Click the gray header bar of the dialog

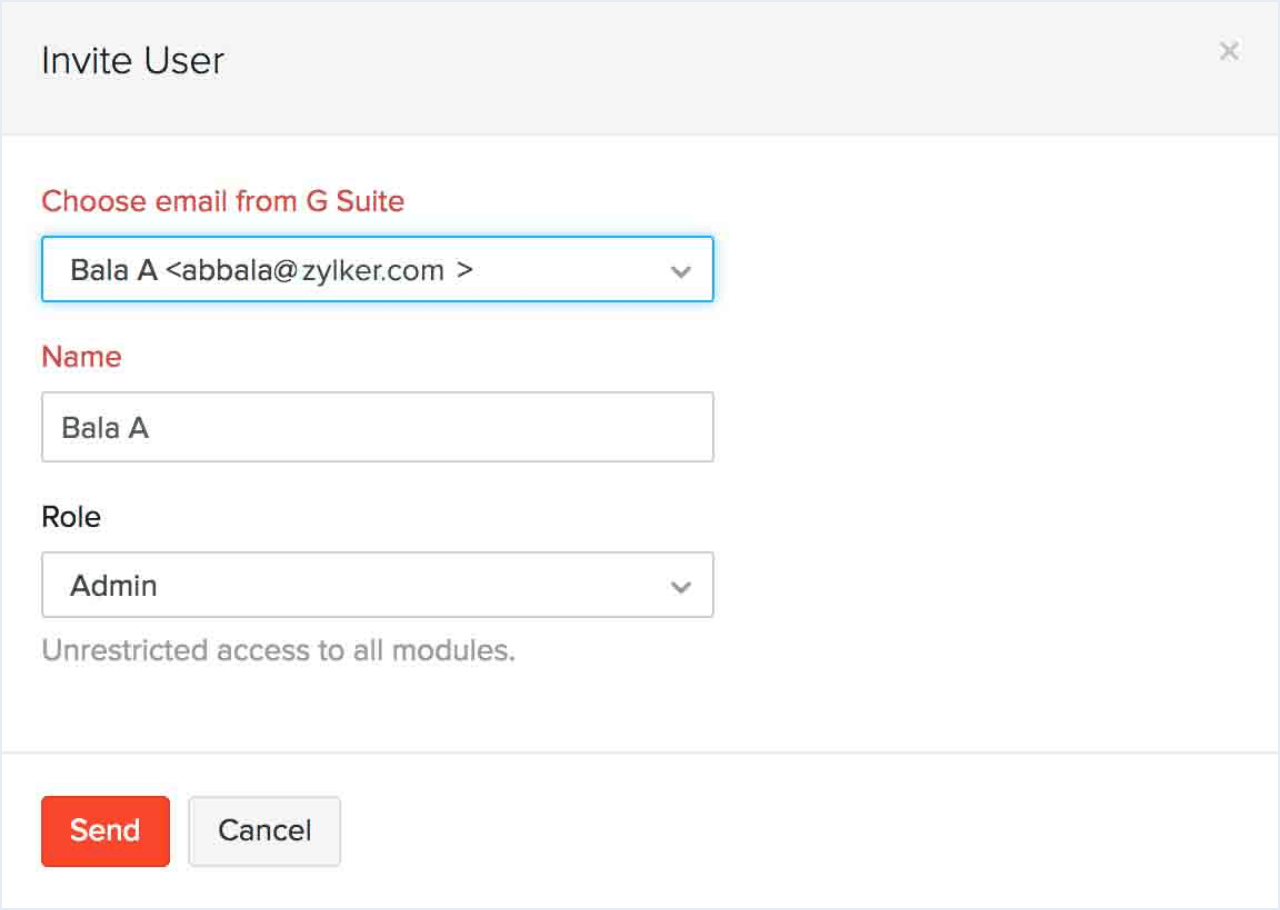(700, 66)
